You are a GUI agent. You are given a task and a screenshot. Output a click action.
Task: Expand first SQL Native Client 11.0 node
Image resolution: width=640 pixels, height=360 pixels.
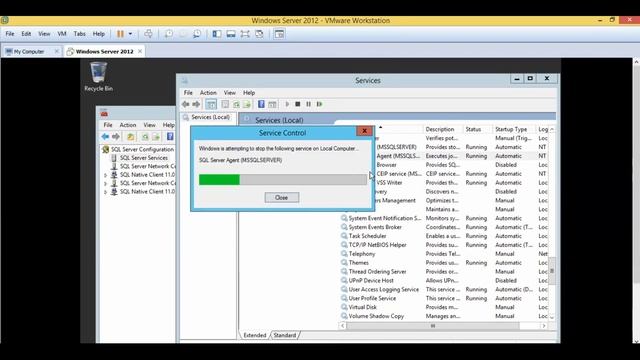coord(105,175)
